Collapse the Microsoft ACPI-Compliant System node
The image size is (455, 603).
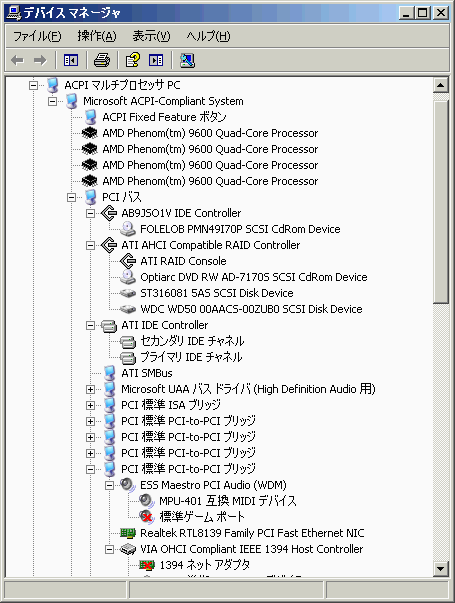(52, 101)
